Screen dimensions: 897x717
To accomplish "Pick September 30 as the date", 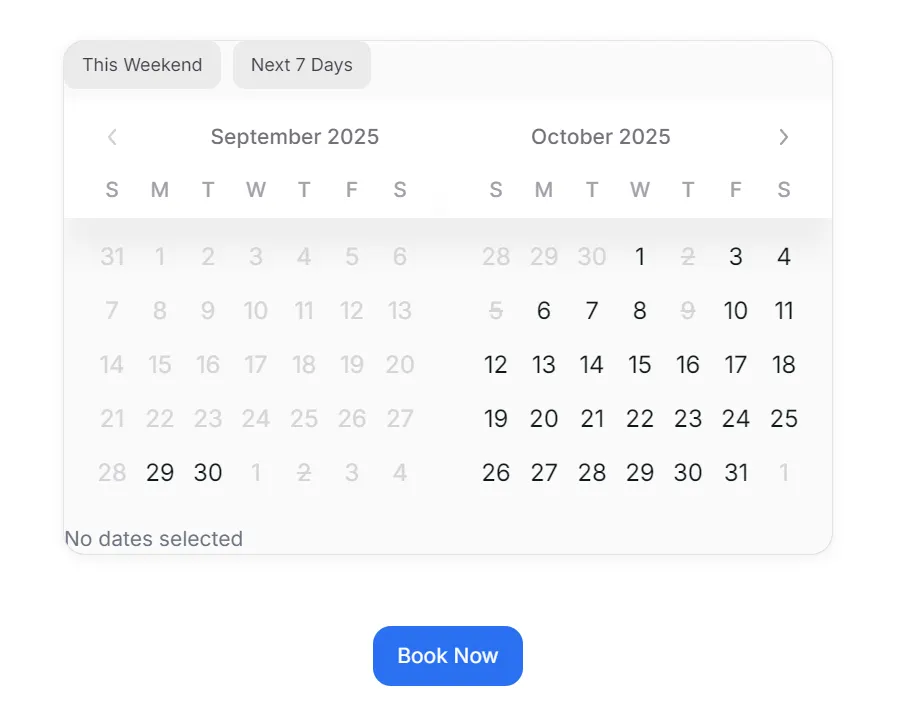I will pos(208,472).
